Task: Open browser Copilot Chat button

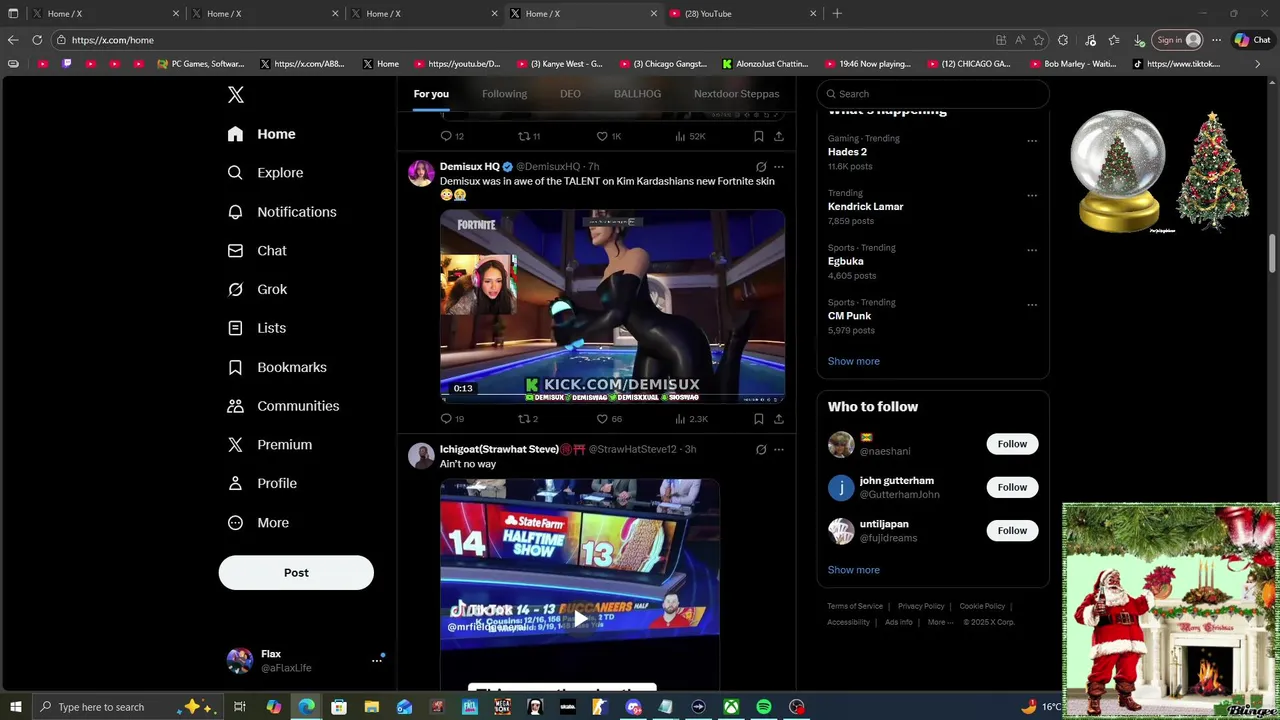Action: (x=1251, y=40)
